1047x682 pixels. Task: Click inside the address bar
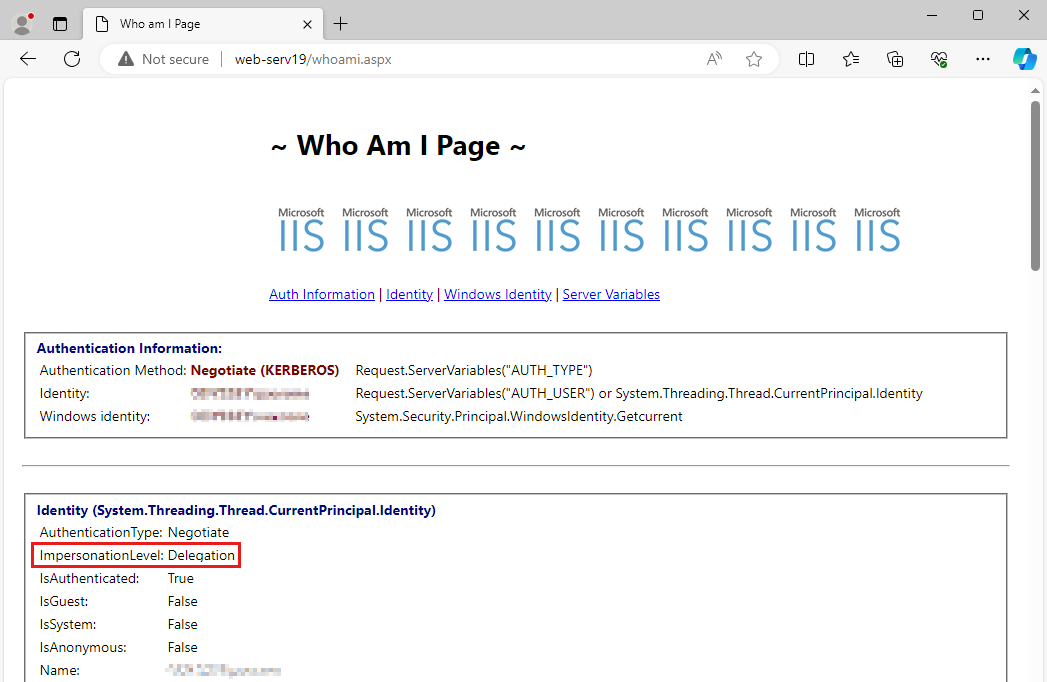(x=400, y=59)
